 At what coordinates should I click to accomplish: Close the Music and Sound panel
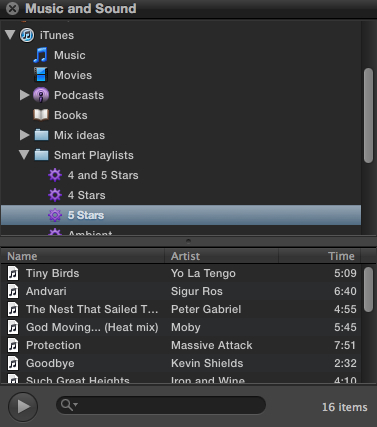click(12, 8)
